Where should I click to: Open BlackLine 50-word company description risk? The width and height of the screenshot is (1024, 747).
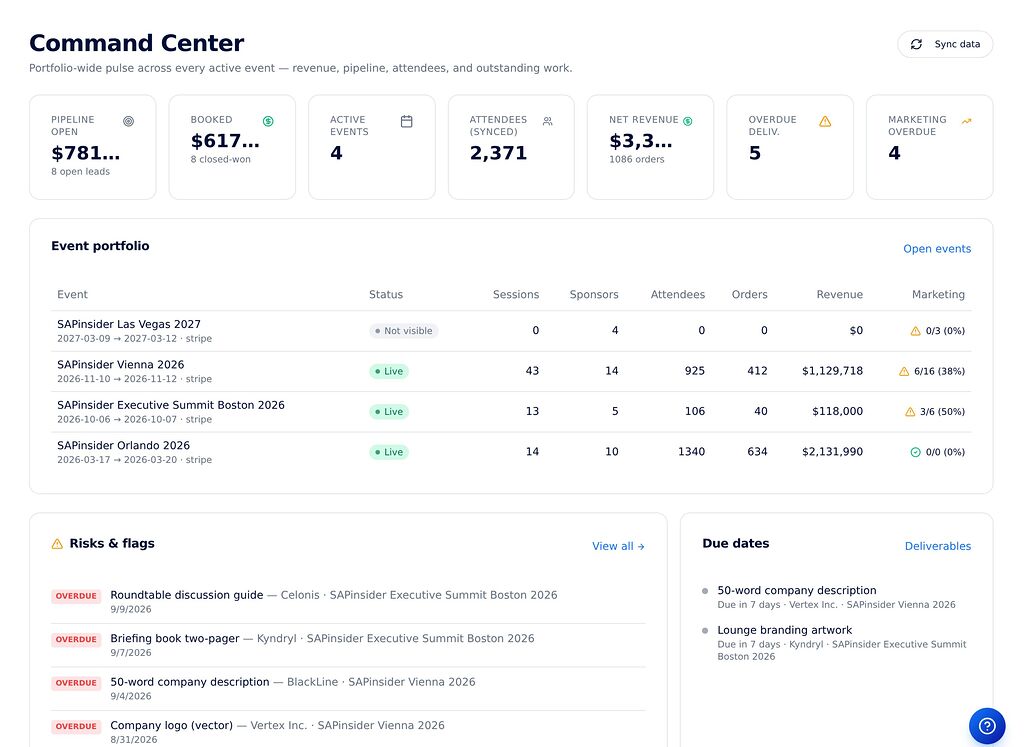348,688
